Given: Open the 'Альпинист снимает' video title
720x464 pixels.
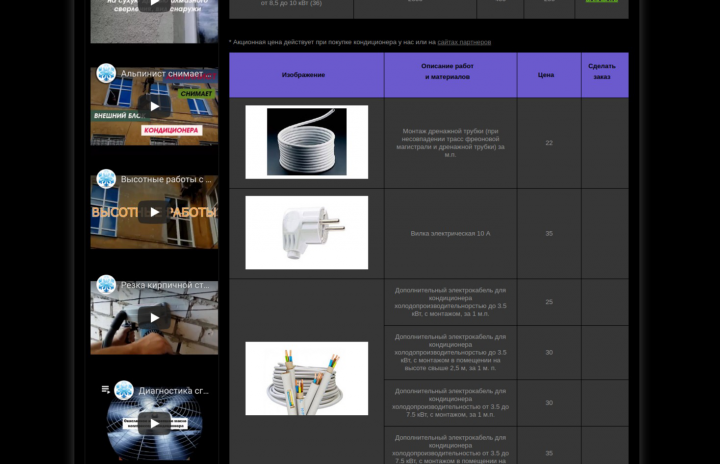Looking at the screenshot, I should point(166,74).
